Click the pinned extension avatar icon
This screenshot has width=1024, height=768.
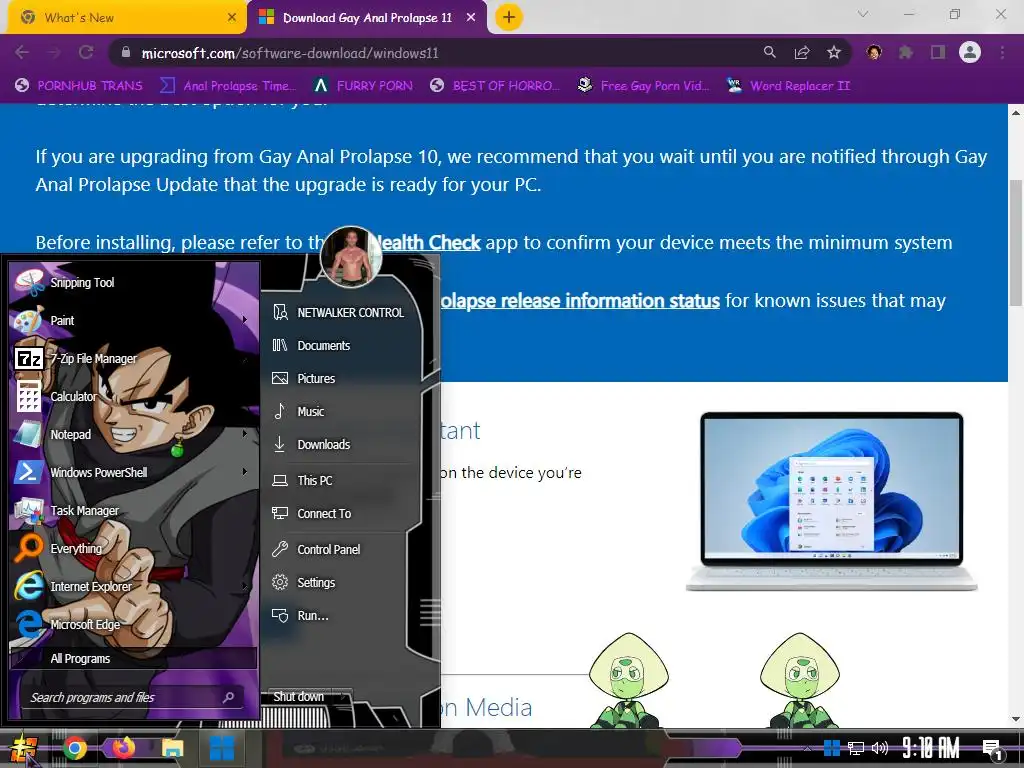pos(874,52)
